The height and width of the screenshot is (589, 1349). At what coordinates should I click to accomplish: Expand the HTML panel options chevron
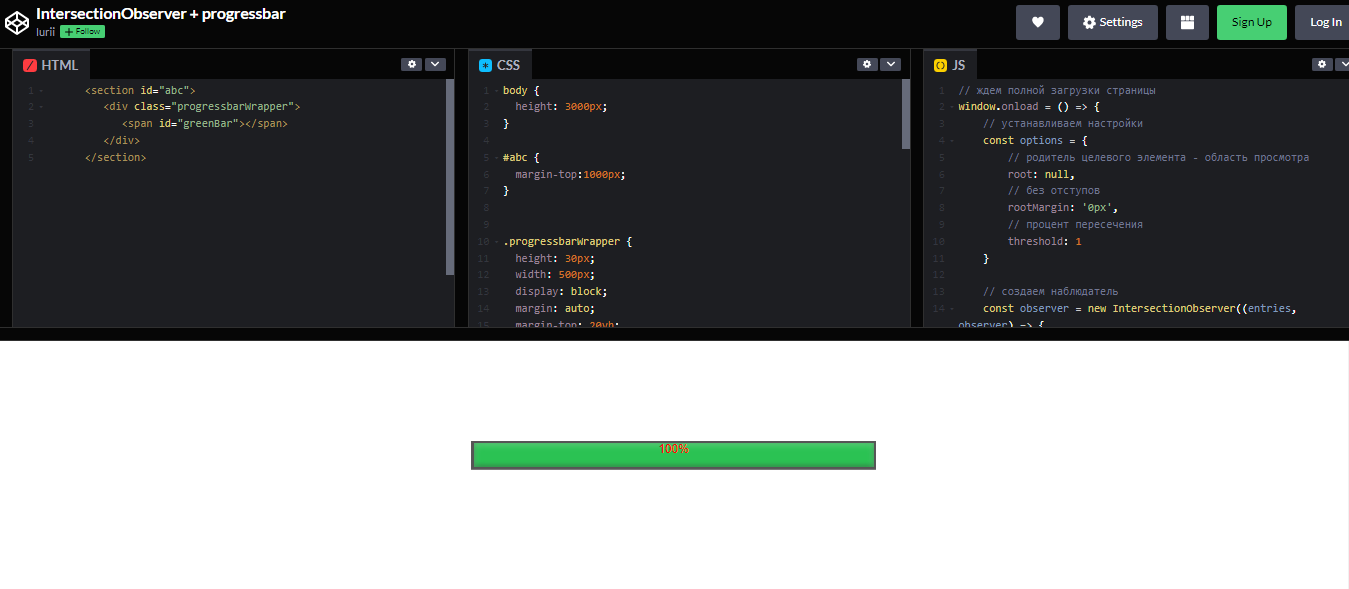tap(435, 64)
